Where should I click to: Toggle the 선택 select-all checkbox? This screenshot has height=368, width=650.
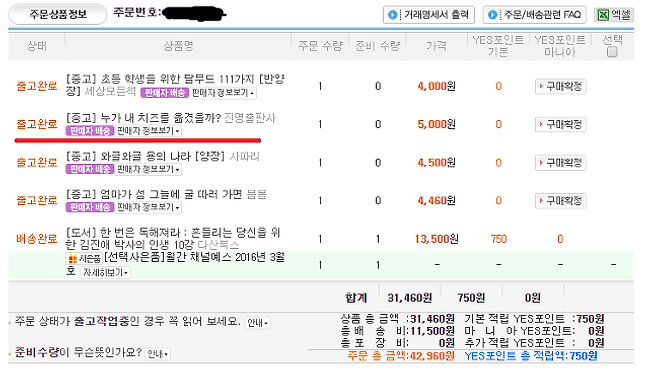point(612,52)
